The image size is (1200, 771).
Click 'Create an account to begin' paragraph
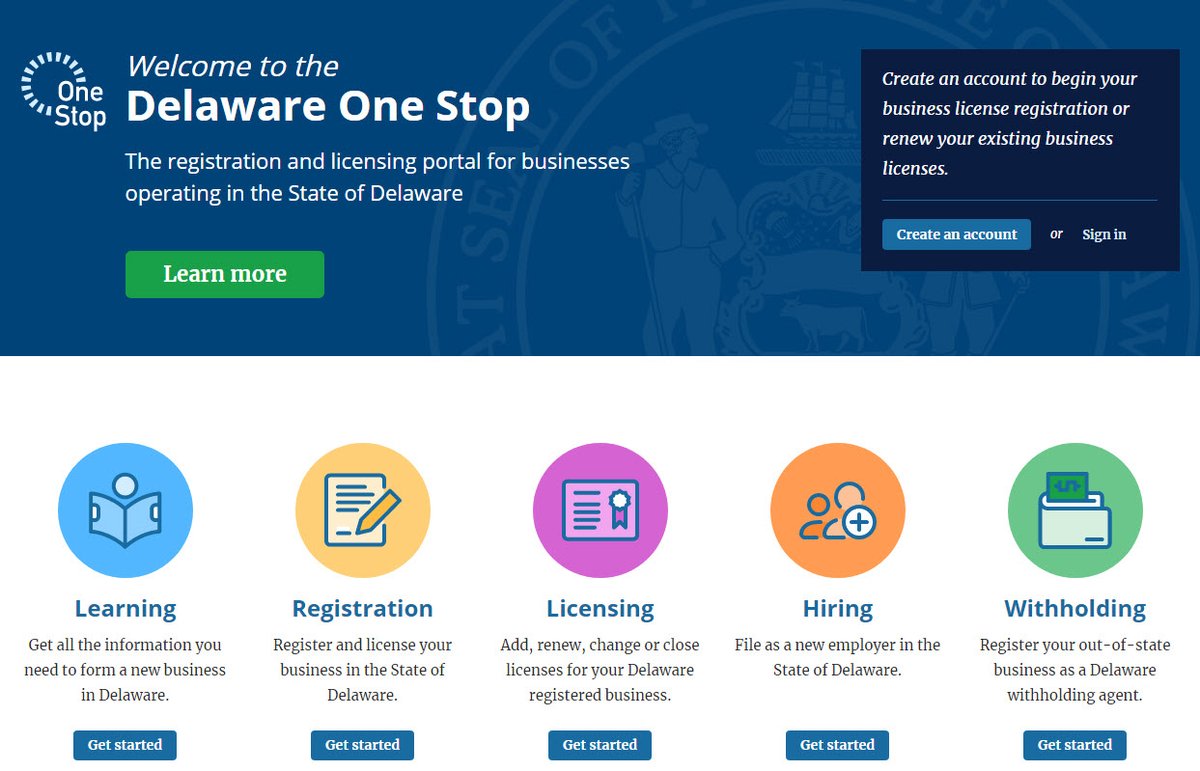pos(1010,123)
